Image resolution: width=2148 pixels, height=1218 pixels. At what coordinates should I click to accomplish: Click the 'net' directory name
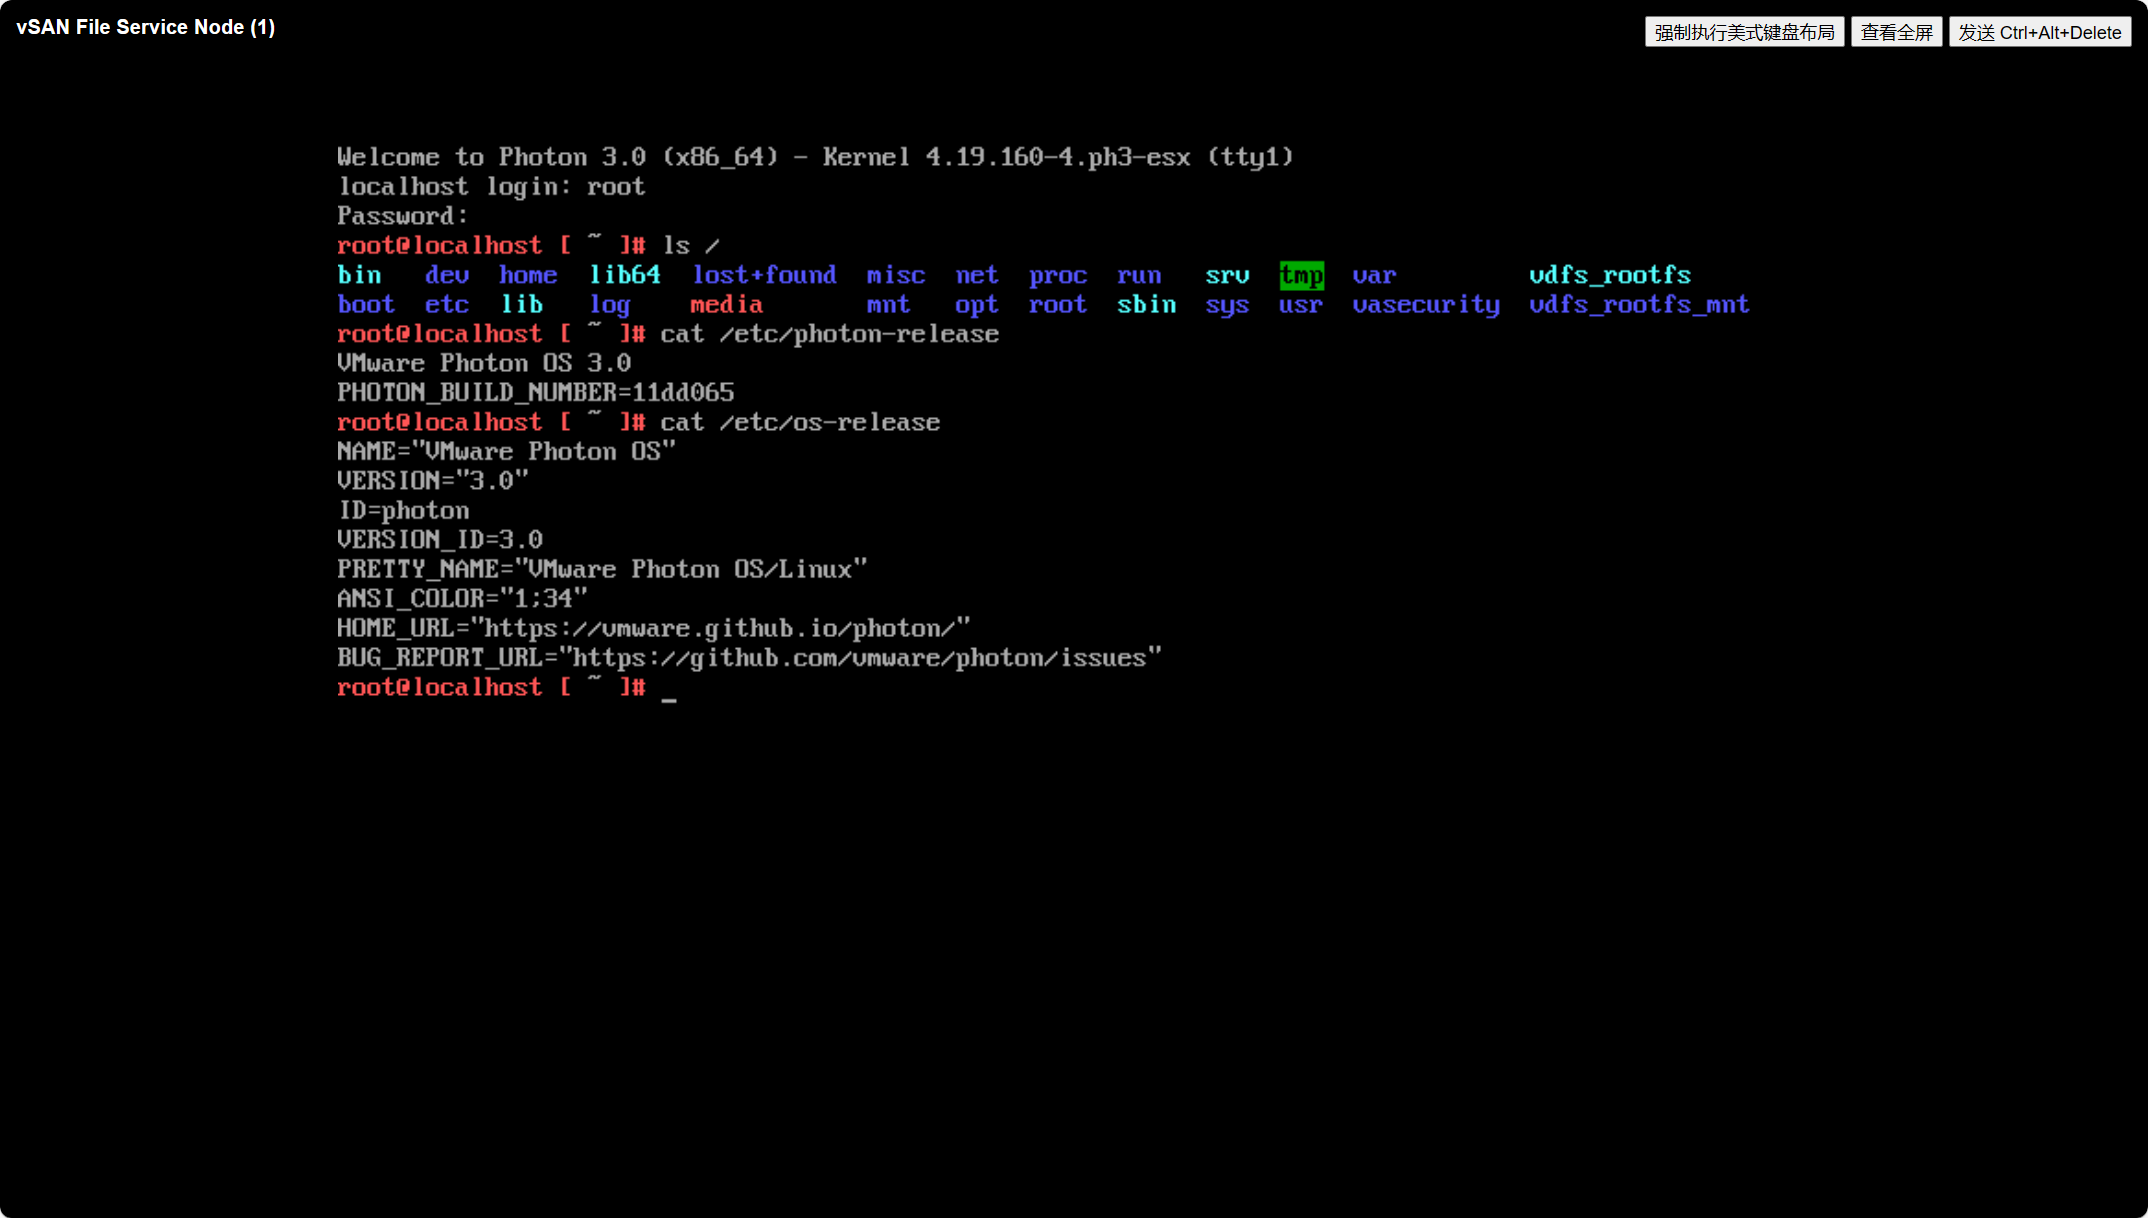tap(976, 275)
